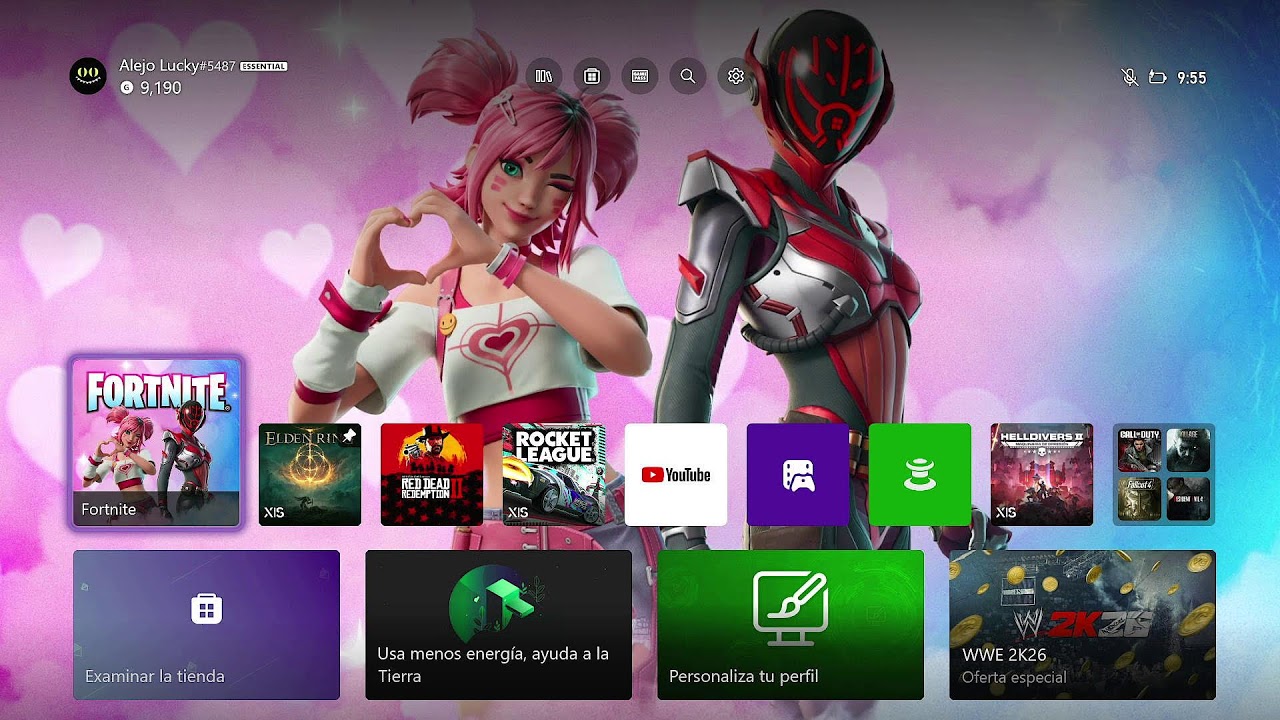Launch the Rocket League tile

click(554, 474)
